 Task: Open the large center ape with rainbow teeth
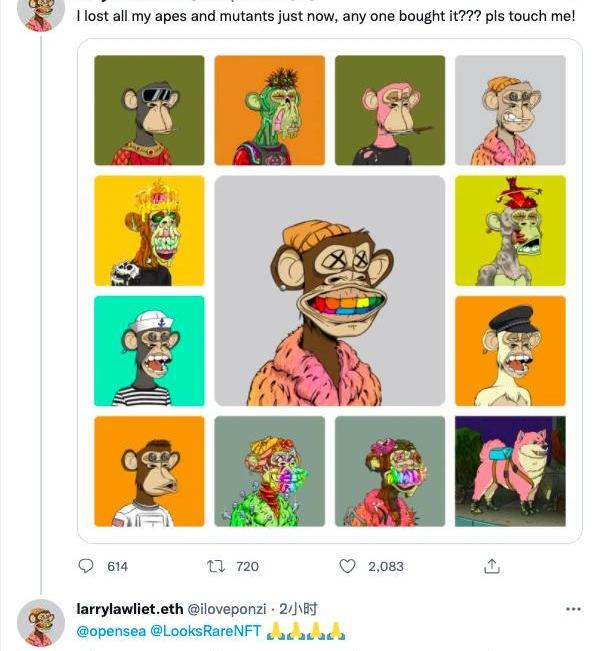(330, 291)
